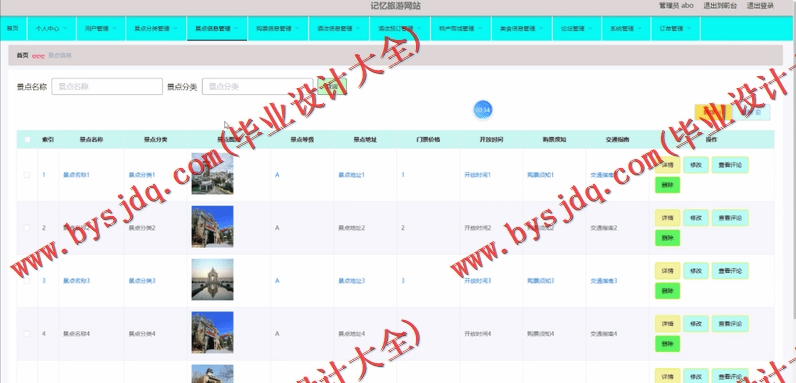Click 修改 button for row 4
Screen dimensions: 796x383
point(695,324)
